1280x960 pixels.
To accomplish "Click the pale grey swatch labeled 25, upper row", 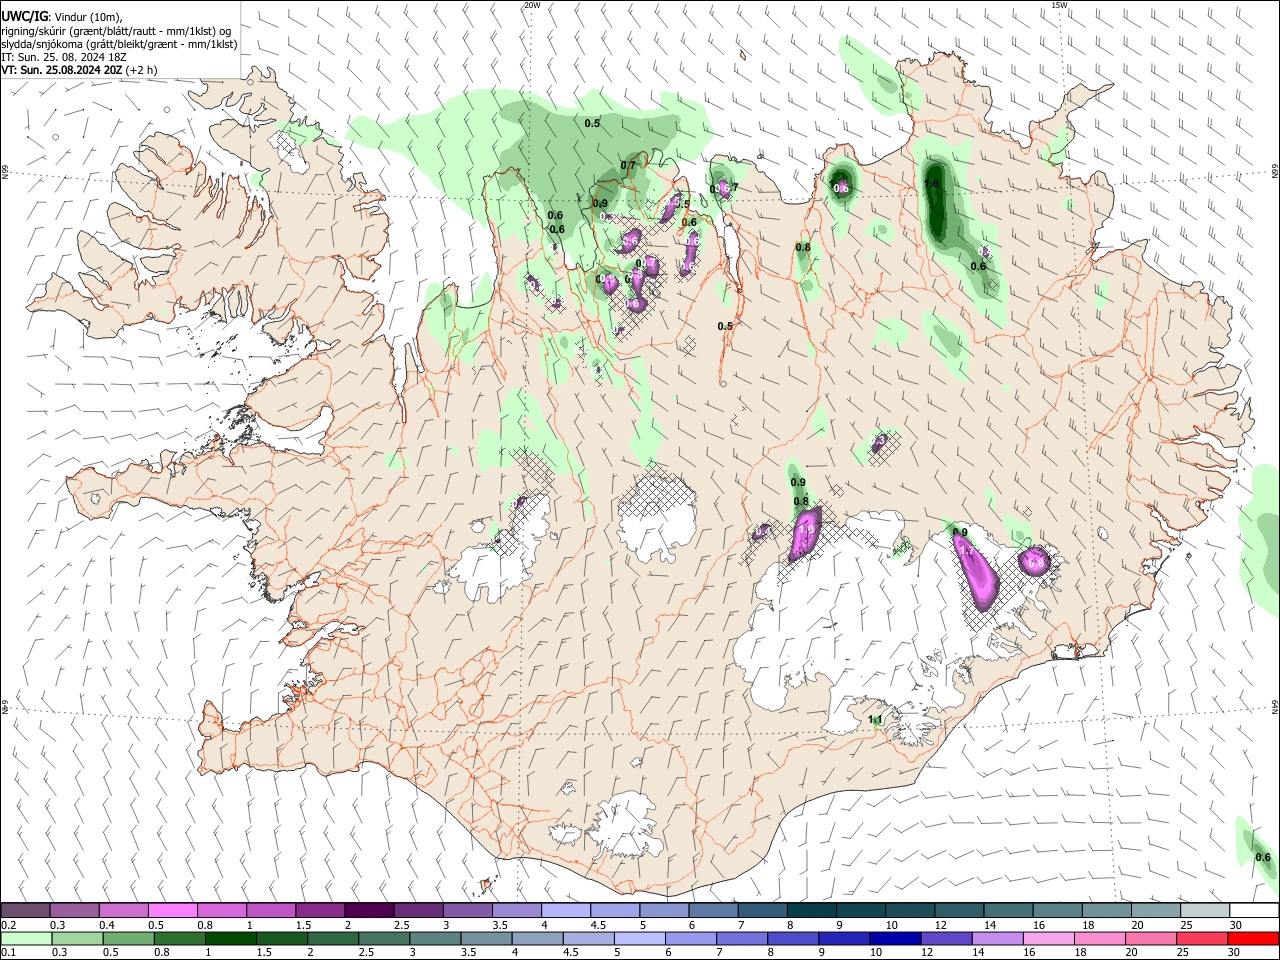I will coord(1204,911).
